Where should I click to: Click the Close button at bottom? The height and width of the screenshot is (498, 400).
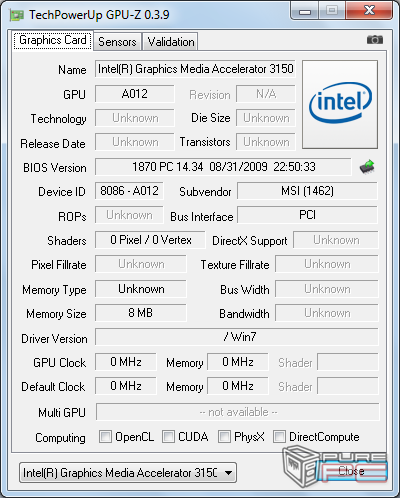(x=352, y=471)
